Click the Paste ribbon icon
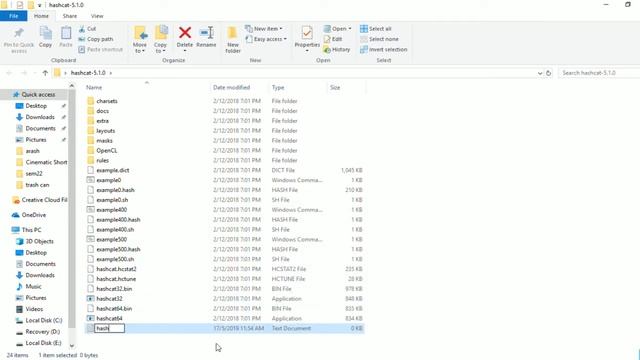 pos(66,33)
